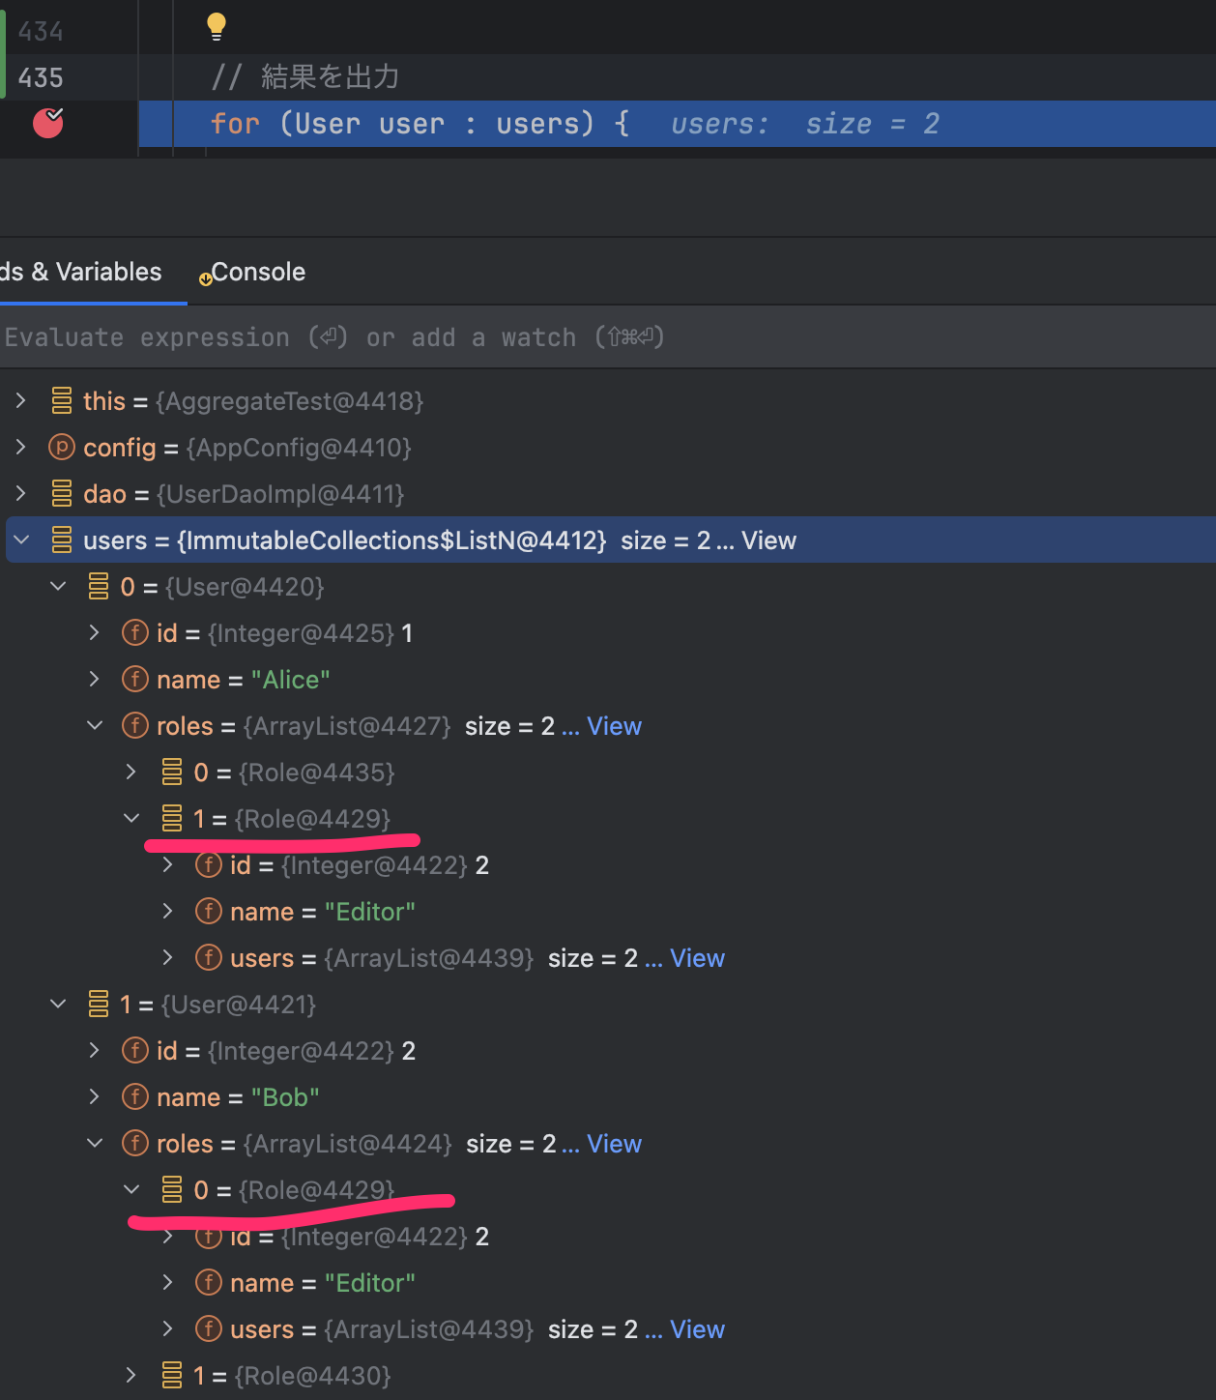The height and width of the screenshot is (1400, 1216).
Task: Focus the Evaluate expression input field
Action: (x=608, y=337)
